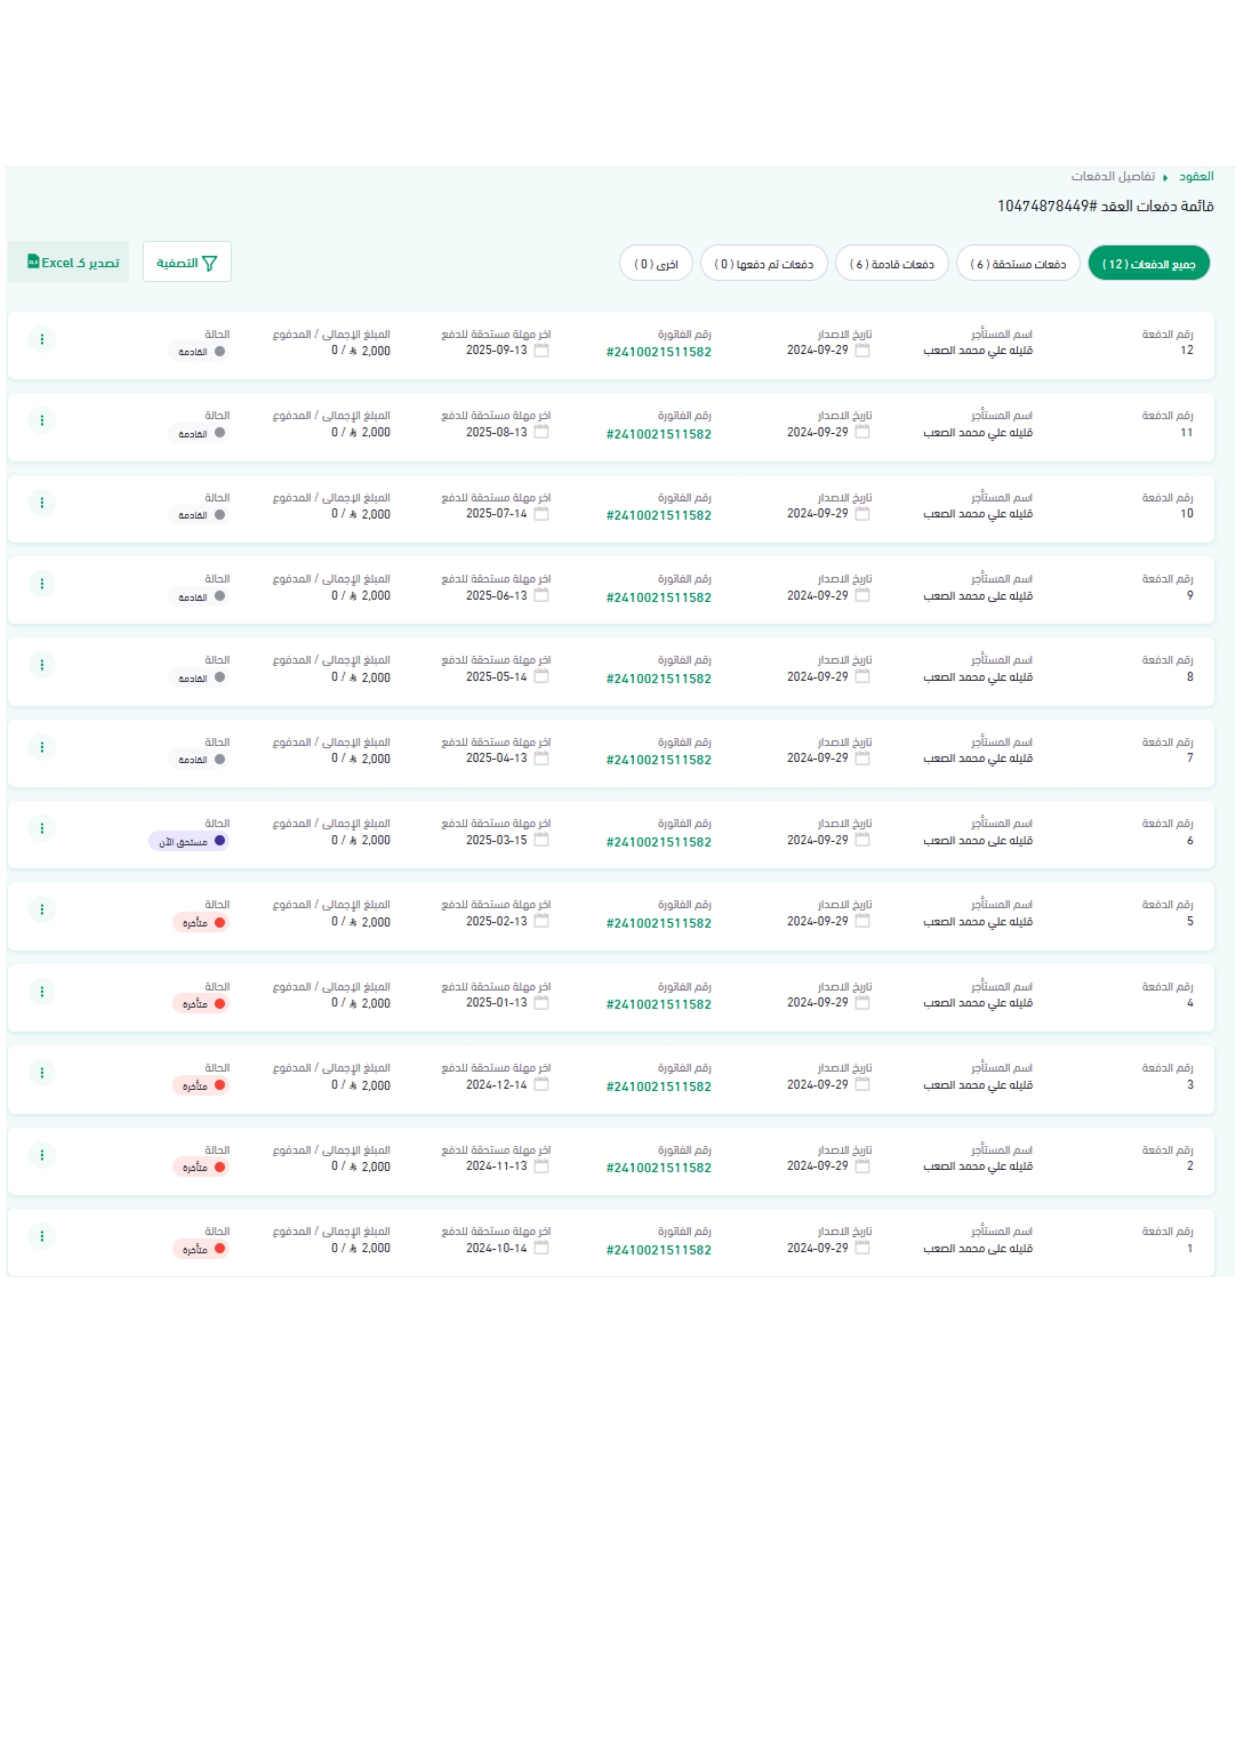Open the three-dot menu for payment 12
1241x1755 pixels.
(x=42, y=340)
